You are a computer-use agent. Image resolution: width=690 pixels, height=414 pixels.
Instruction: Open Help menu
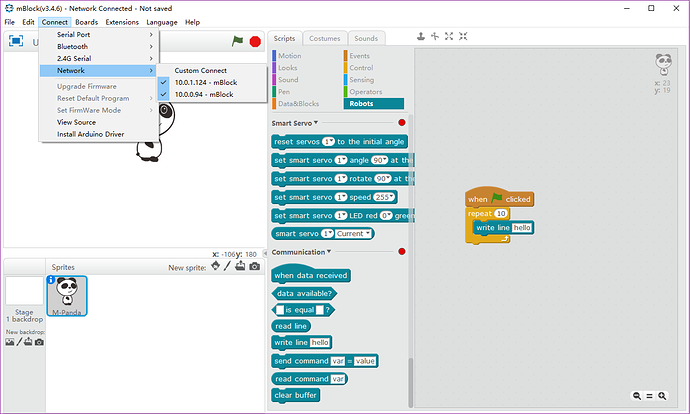(x=192, y=22)
